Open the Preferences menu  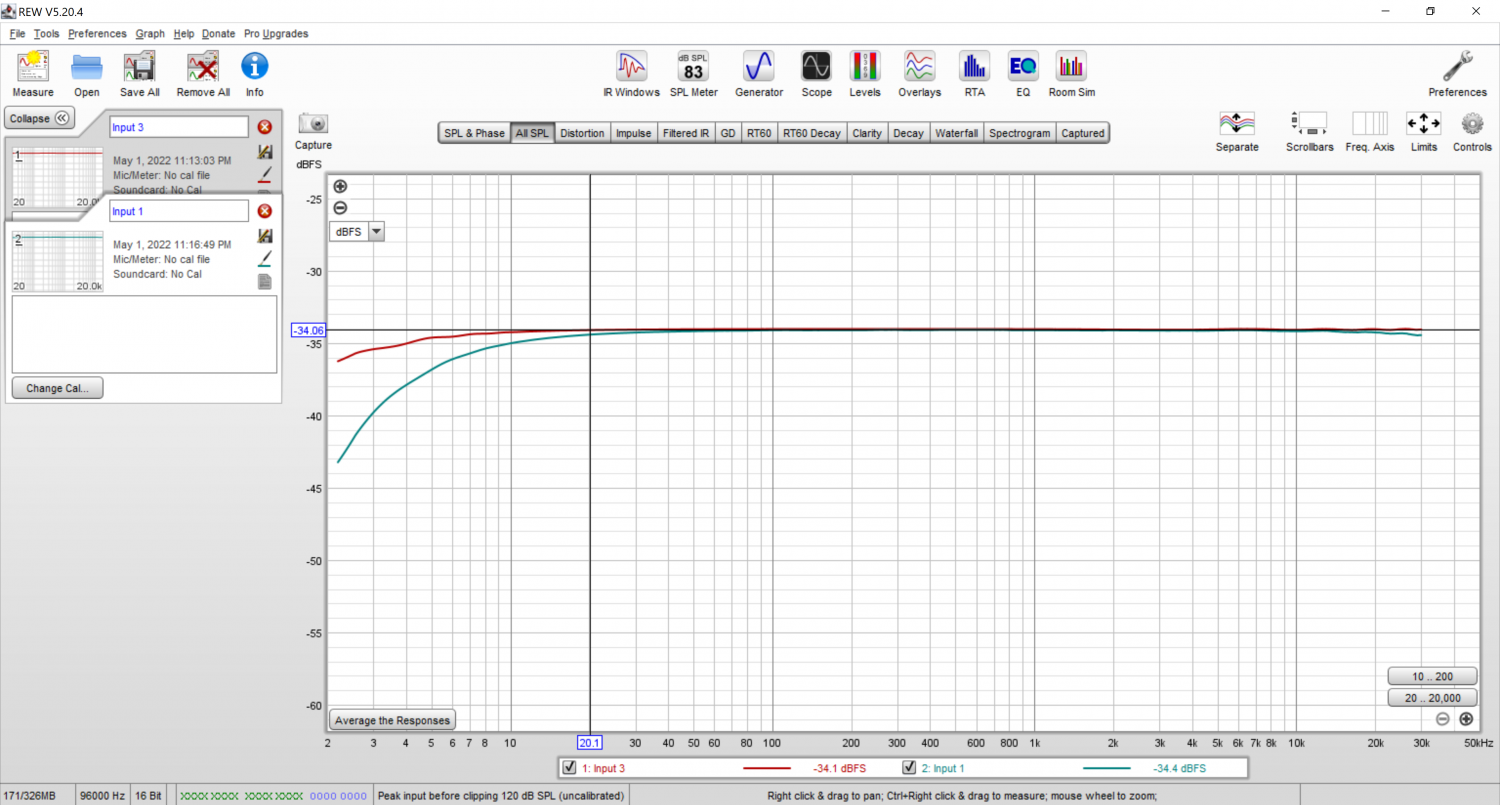click(x=97, y=33)
